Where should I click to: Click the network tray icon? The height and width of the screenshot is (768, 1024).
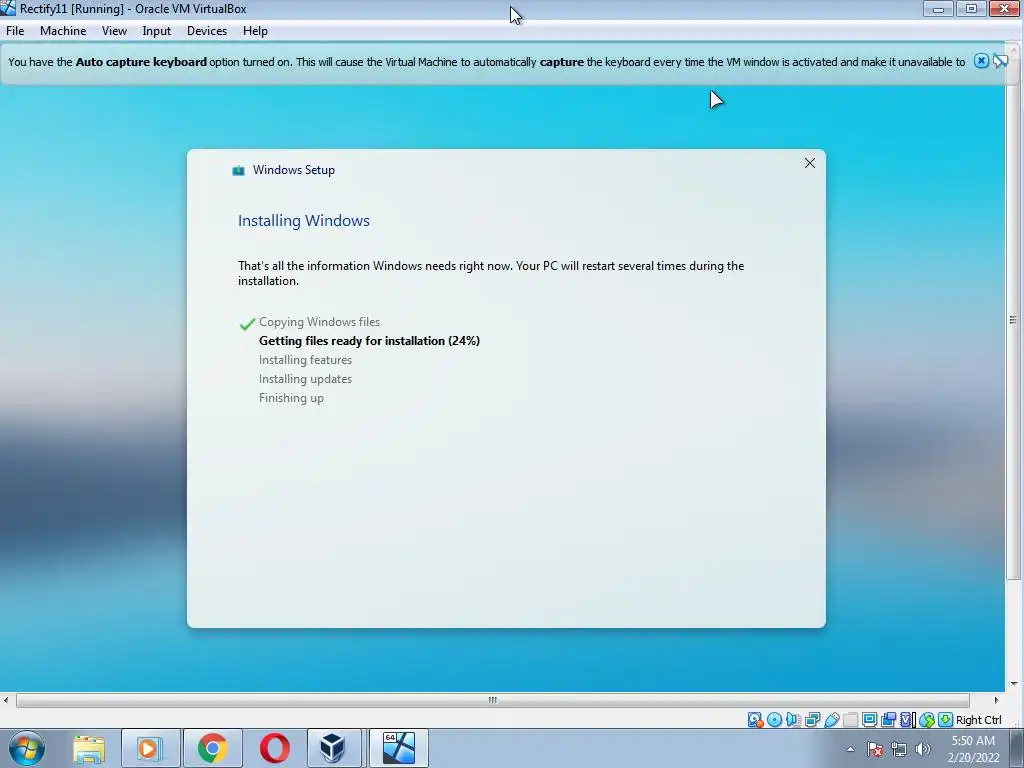[899, 749]
